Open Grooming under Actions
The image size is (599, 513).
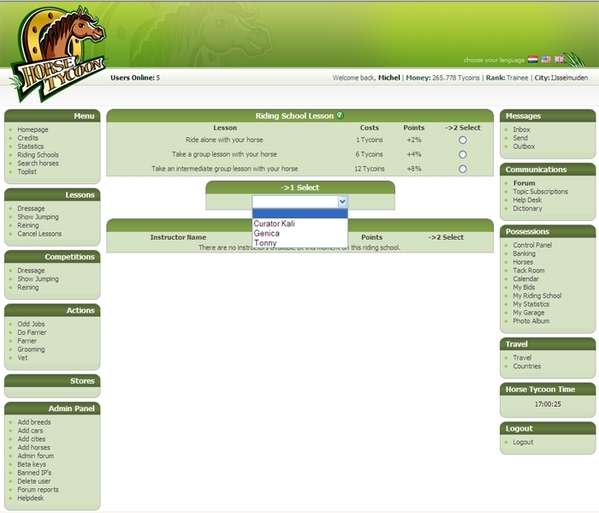pyautogui.click(x=31, y=349)
